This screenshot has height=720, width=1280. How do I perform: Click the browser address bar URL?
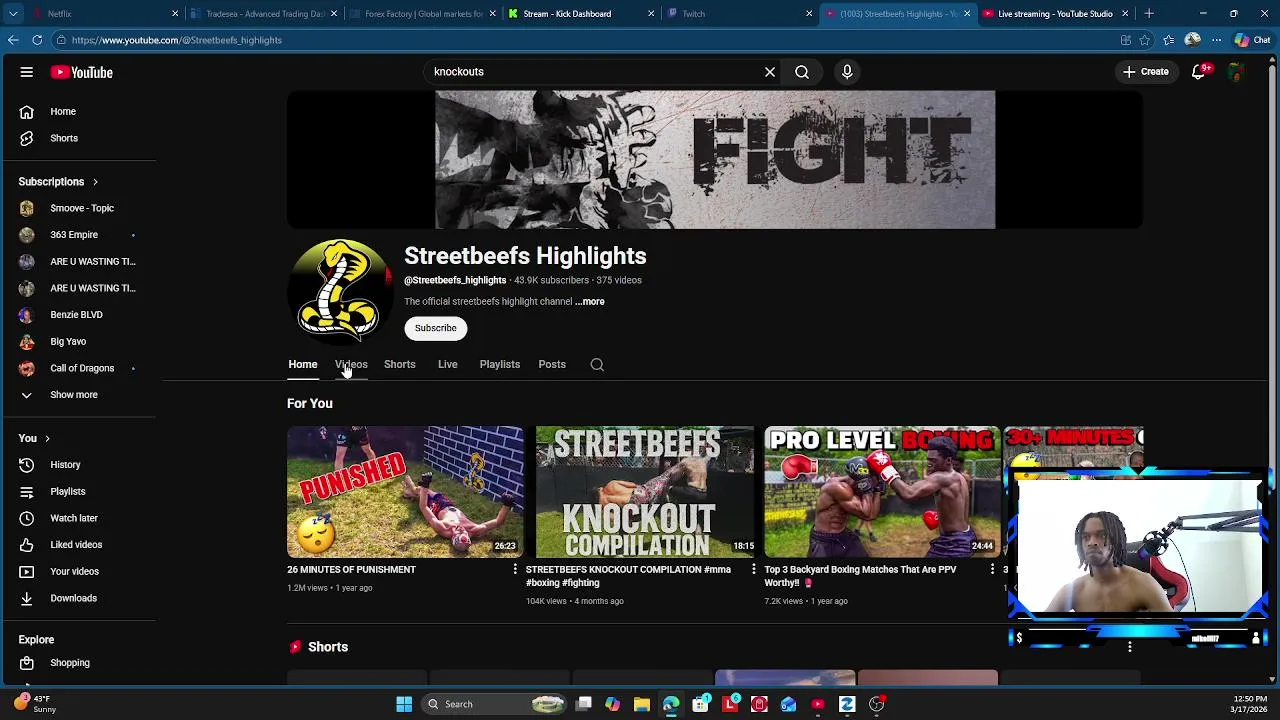pos(177,40)
